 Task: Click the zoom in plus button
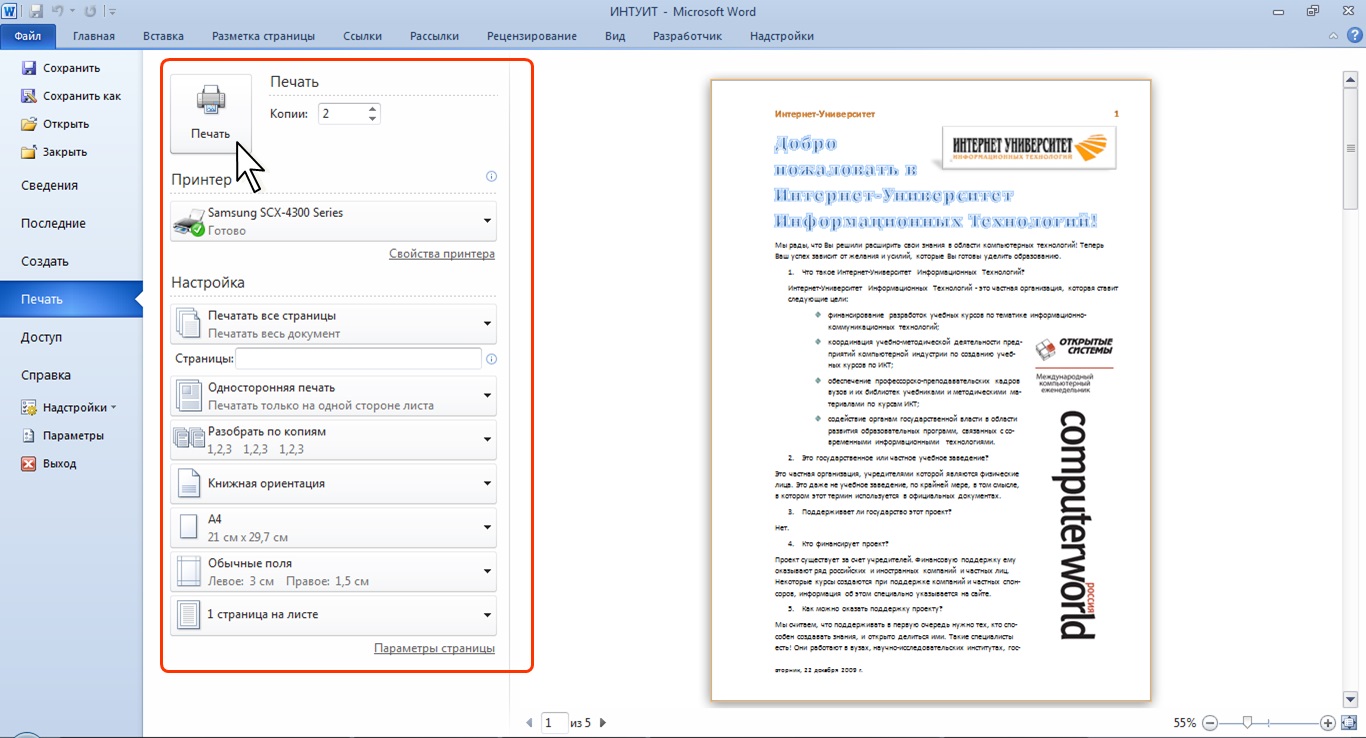[x=1328, y=722]
